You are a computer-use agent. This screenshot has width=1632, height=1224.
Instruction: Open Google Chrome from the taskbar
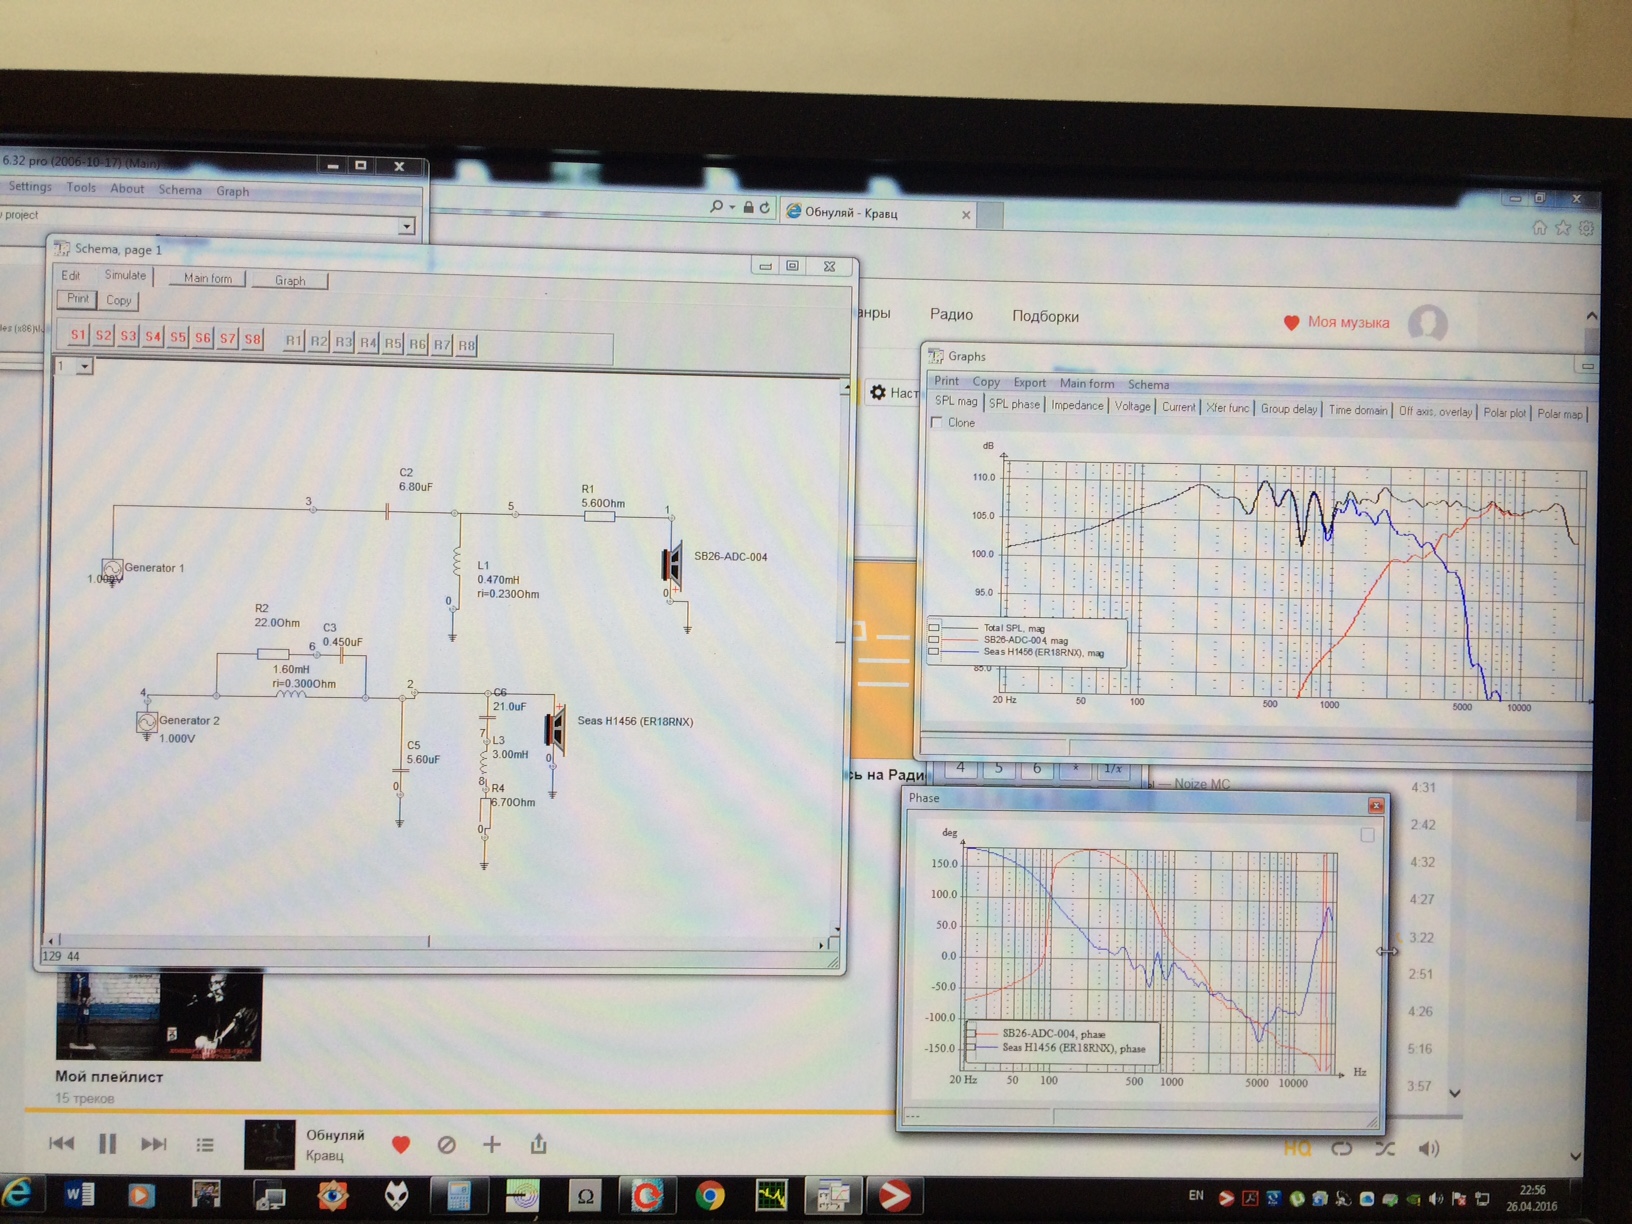click(710, 1195)
